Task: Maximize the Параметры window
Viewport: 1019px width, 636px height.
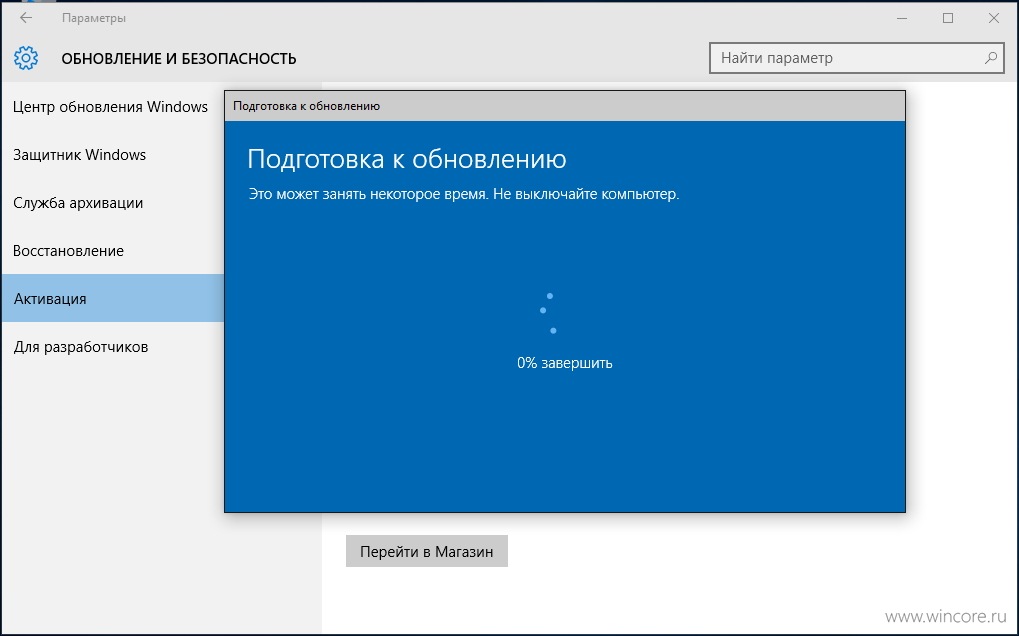Action: [948, 18]
